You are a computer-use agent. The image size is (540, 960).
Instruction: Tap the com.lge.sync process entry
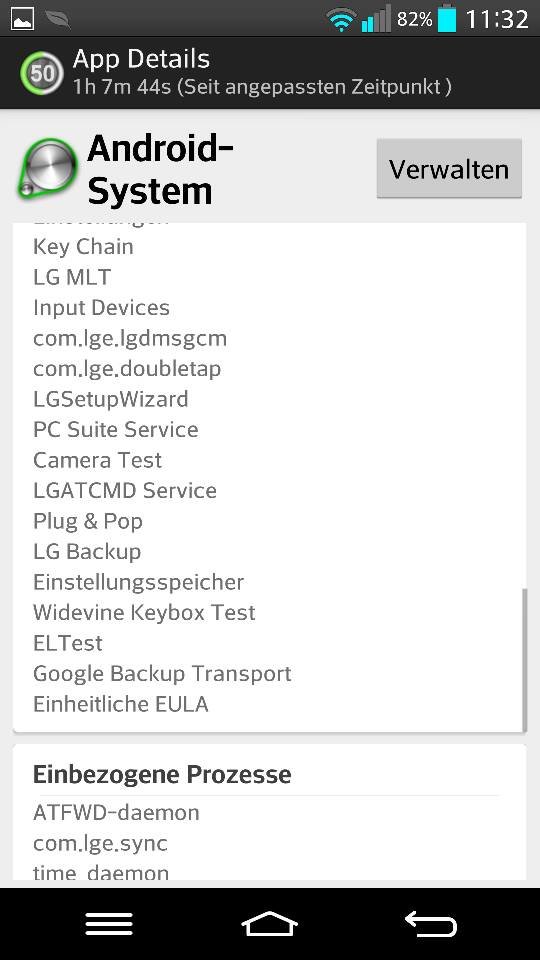[100, 844]
